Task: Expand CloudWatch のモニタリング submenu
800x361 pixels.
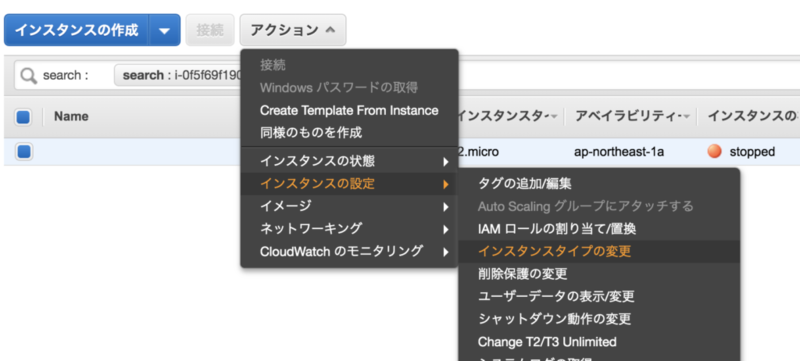Action: [x=349, y=251]
